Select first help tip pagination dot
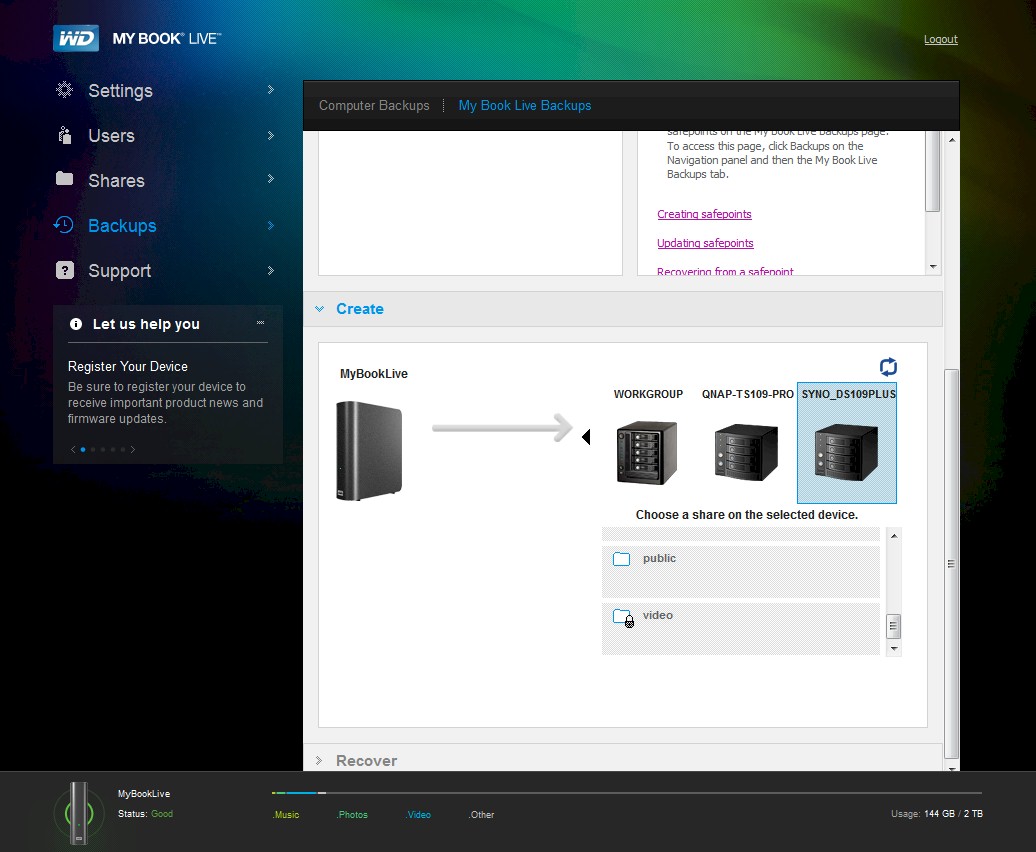Viewport: 1036px width, 852px height. [x=83, y=449]
